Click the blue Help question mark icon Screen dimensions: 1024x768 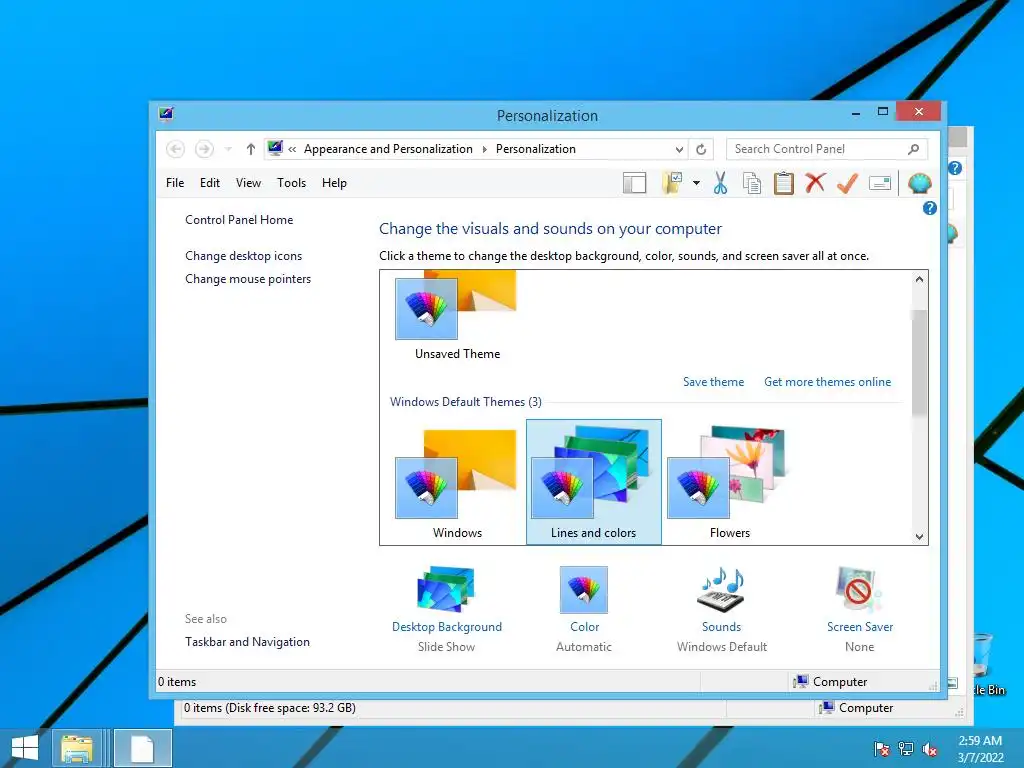click(929, 208)
